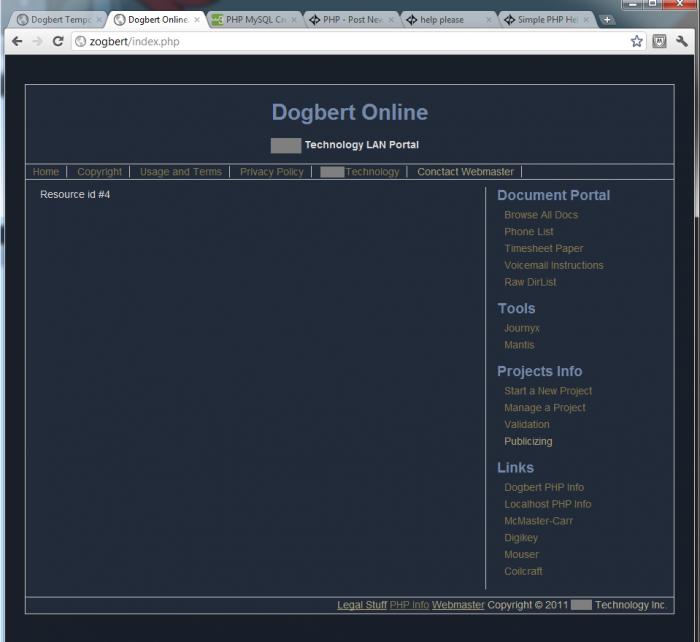Viewport: 700px width, 642px height.
Task: Open Contact Webmaster in the nav bar
Action: click(465, 172)
